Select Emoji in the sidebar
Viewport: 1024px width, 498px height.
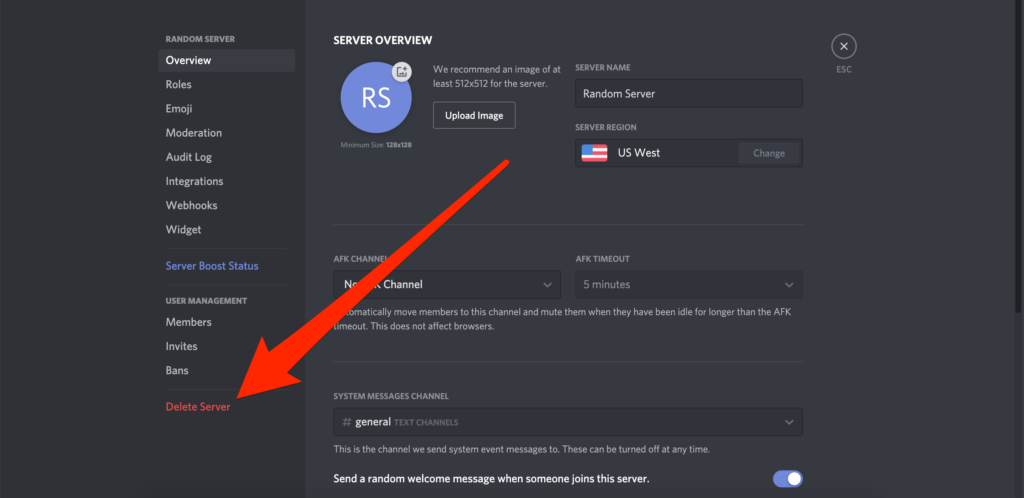[x=179, y=109]
